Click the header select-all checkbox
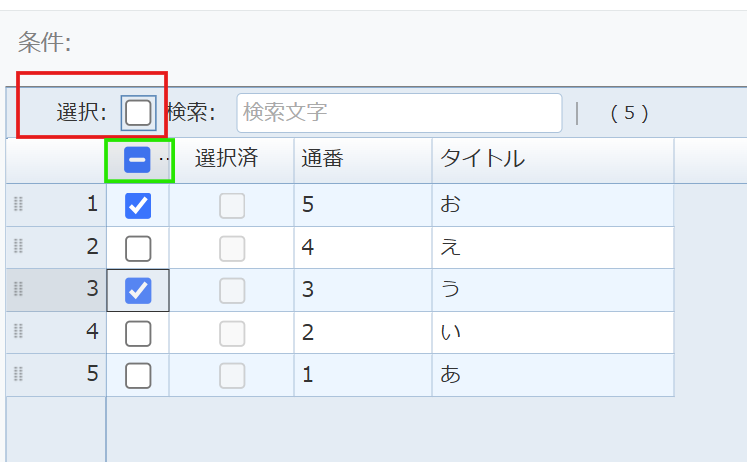Screen dimensions: 747x462 [138, 160]
